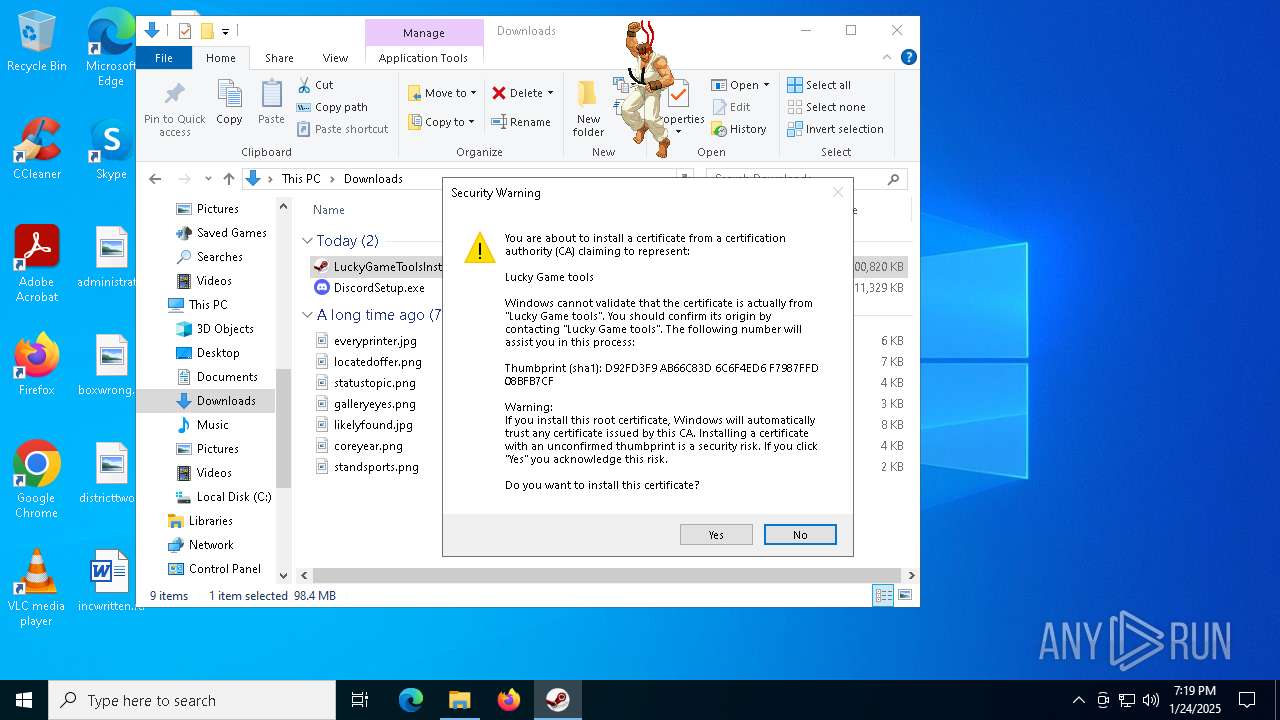
Task: Open Firefox from the taskbar
Action: tap(509, 700)
